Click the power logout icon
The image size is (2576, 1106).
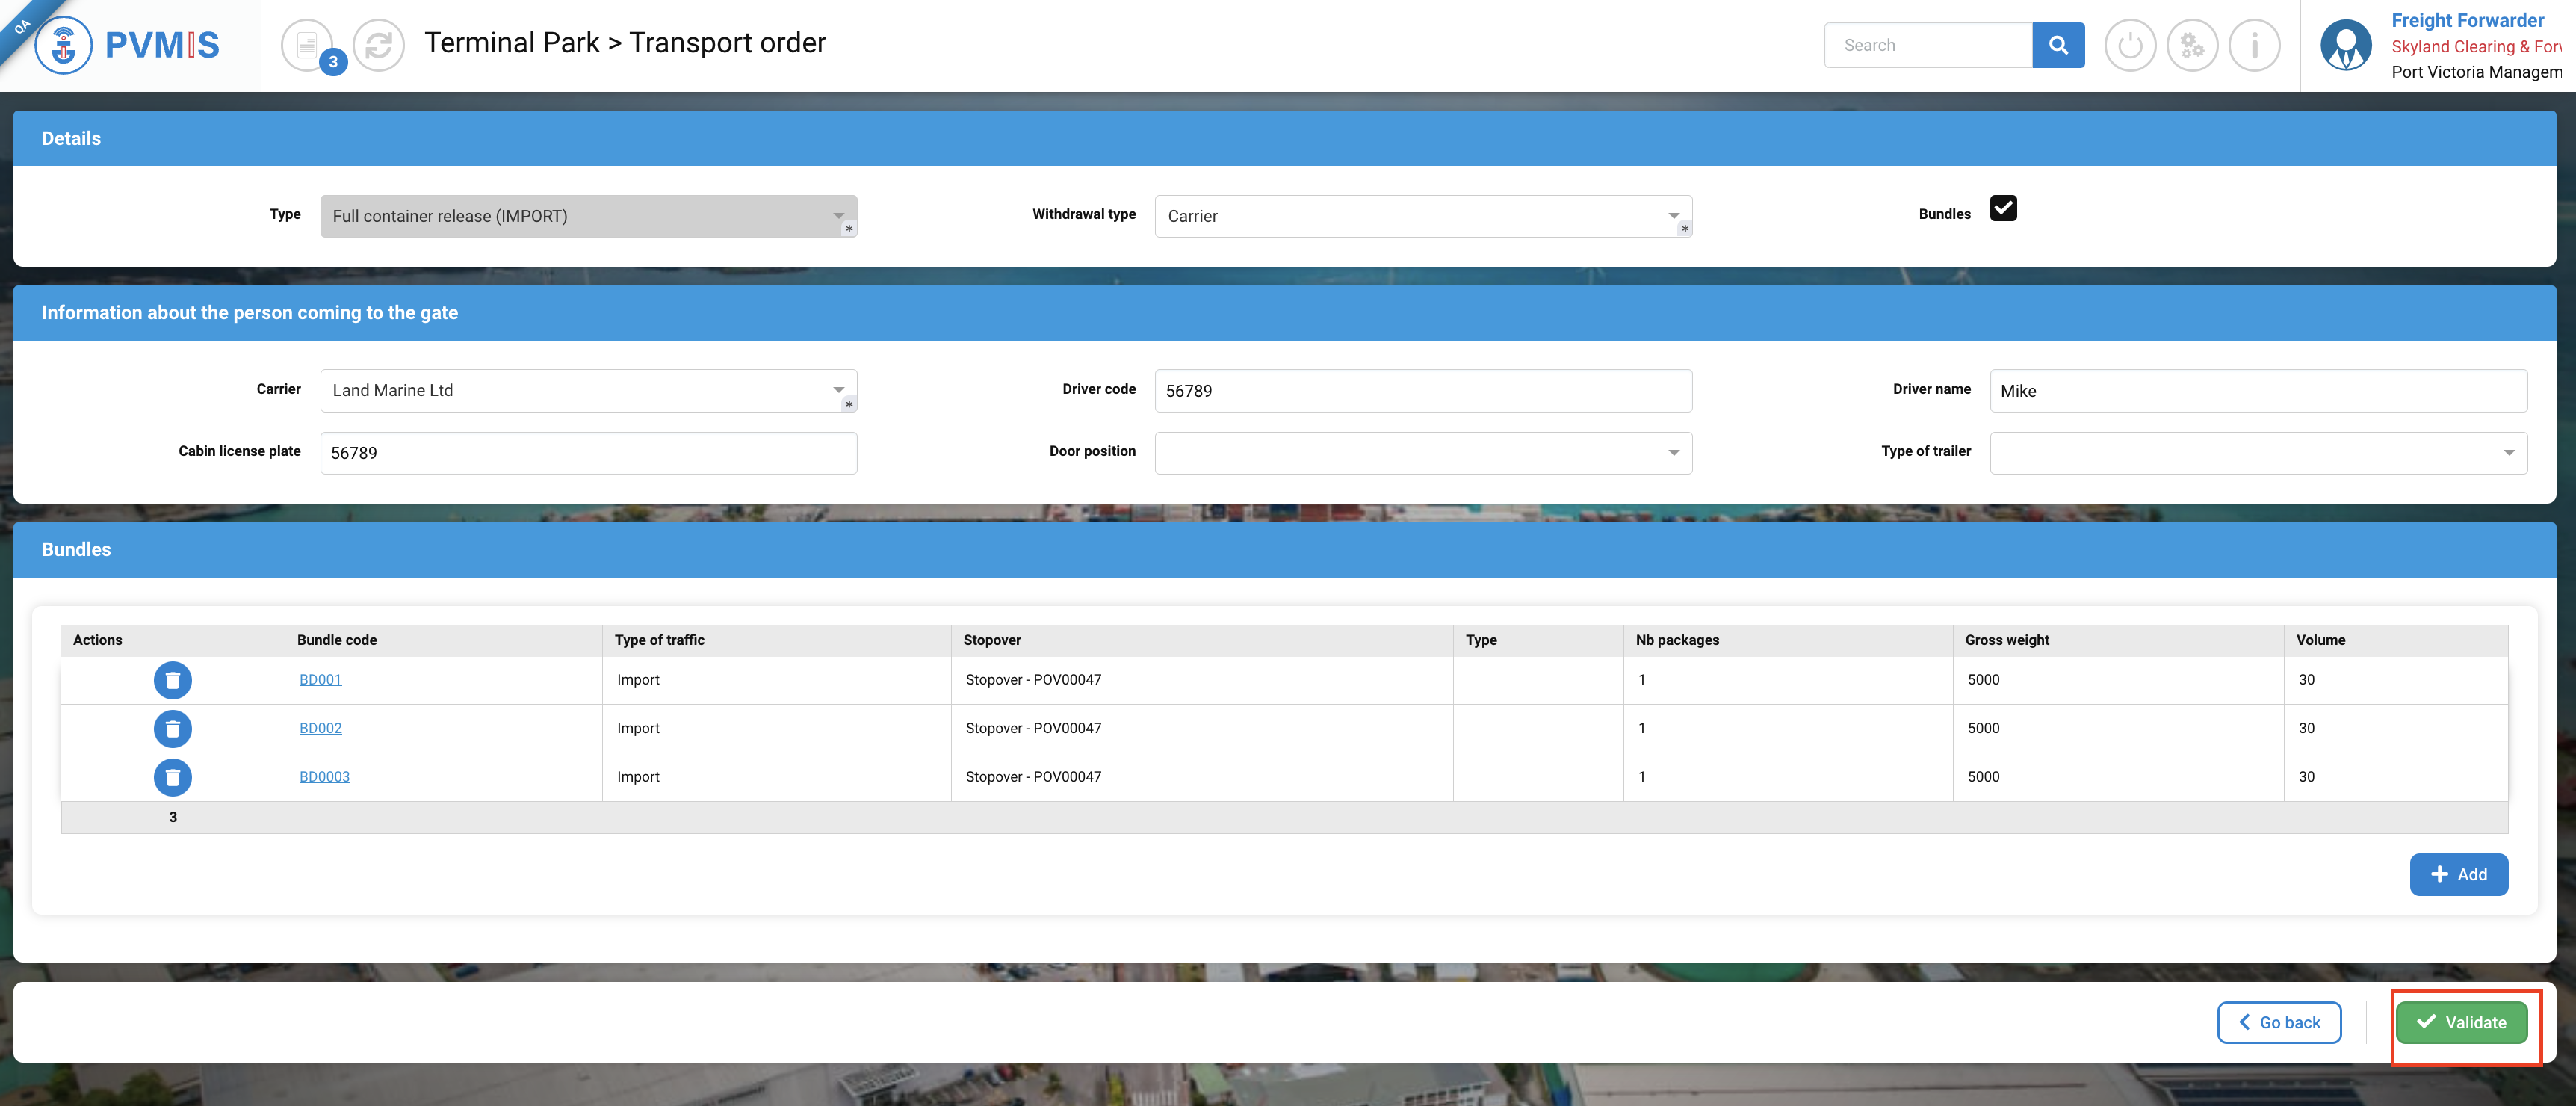[2129, 45]
